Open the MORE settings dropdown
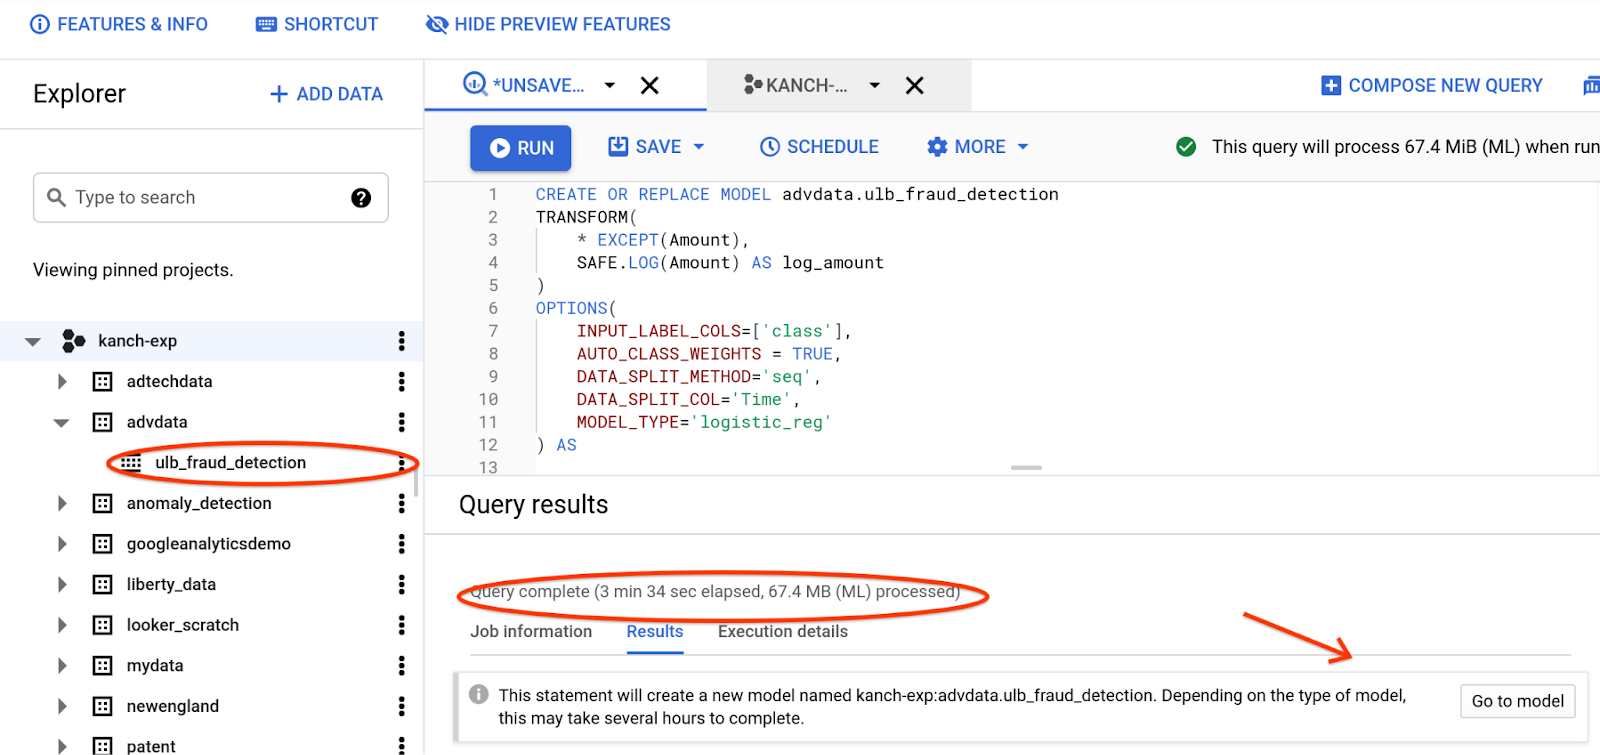 [978, 147]
